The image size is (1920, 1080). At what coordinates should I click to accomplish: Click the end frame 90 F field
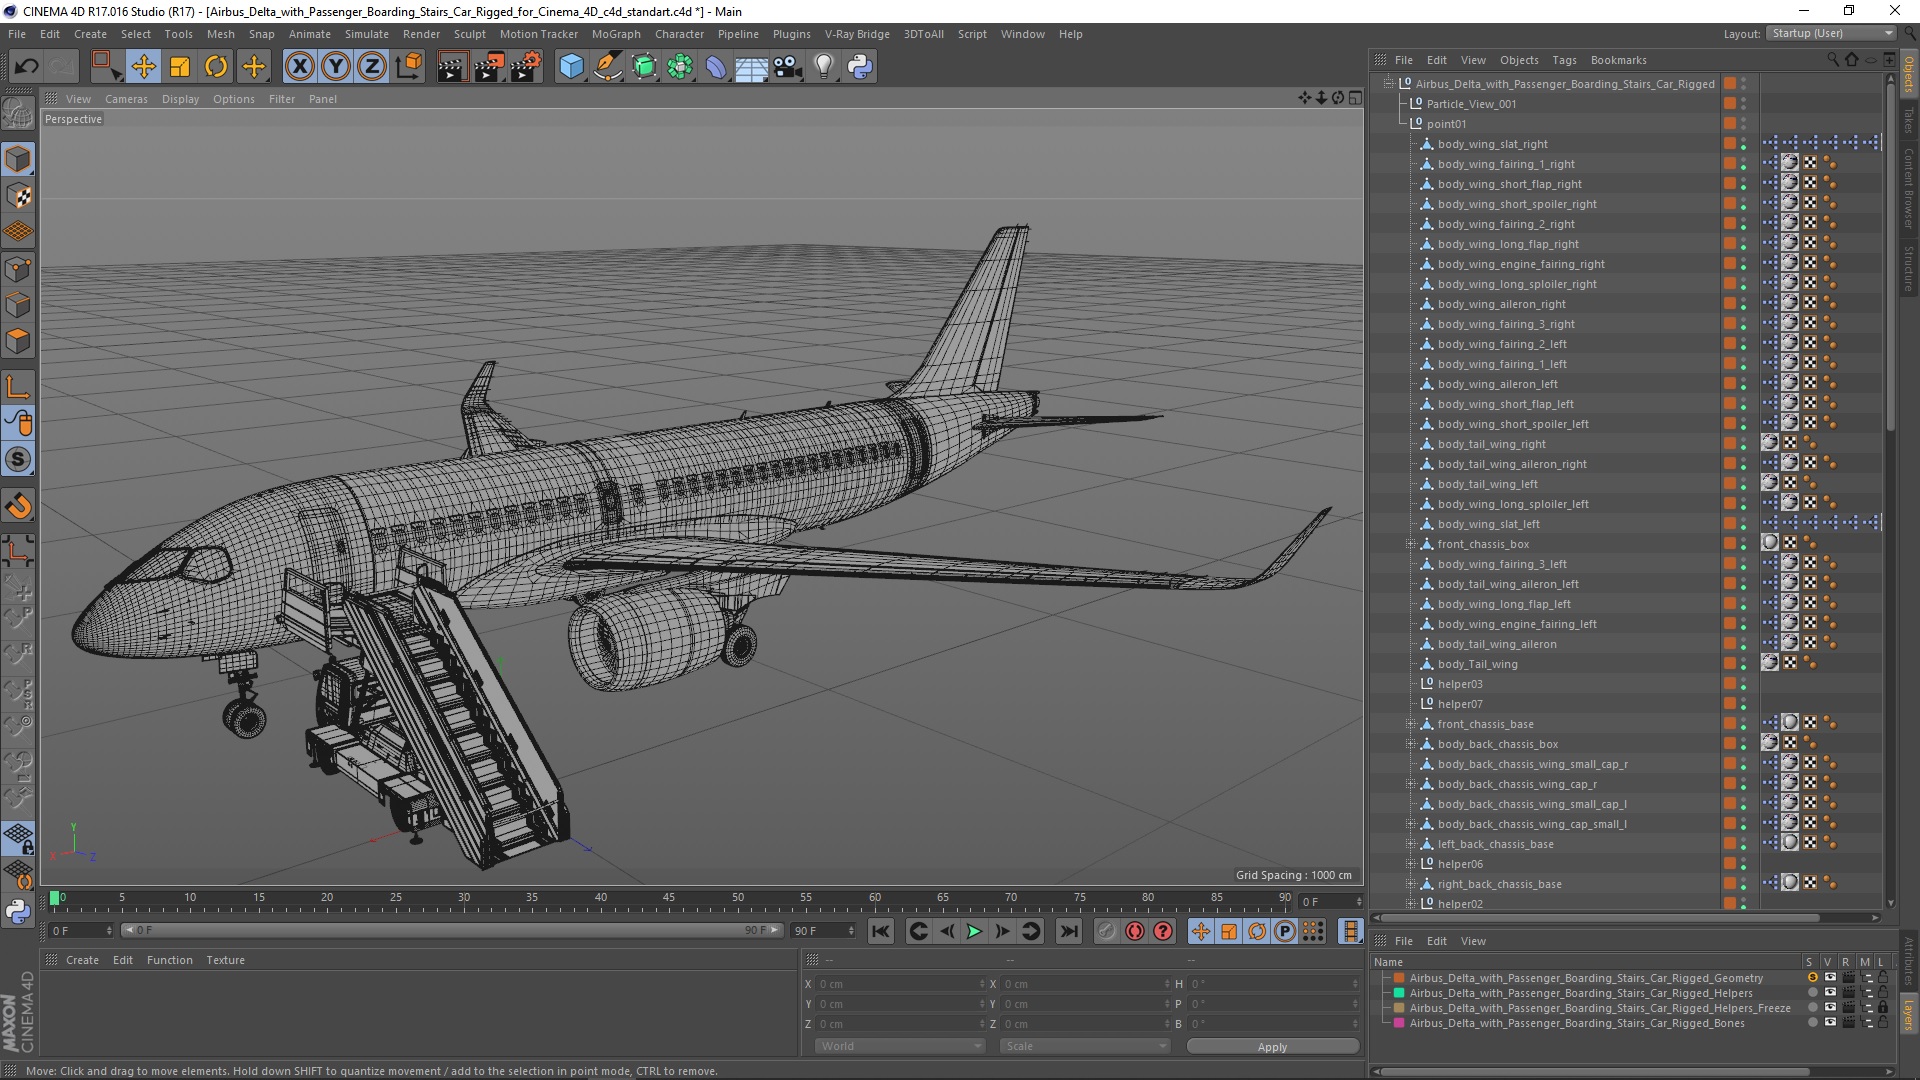(x=824, y=931)
